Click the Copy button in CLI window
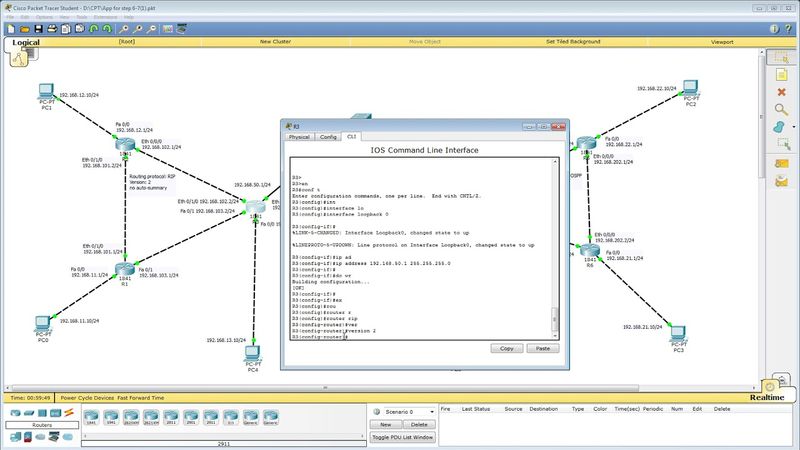This screenshot has height=450, width=800. click(507, 348)
